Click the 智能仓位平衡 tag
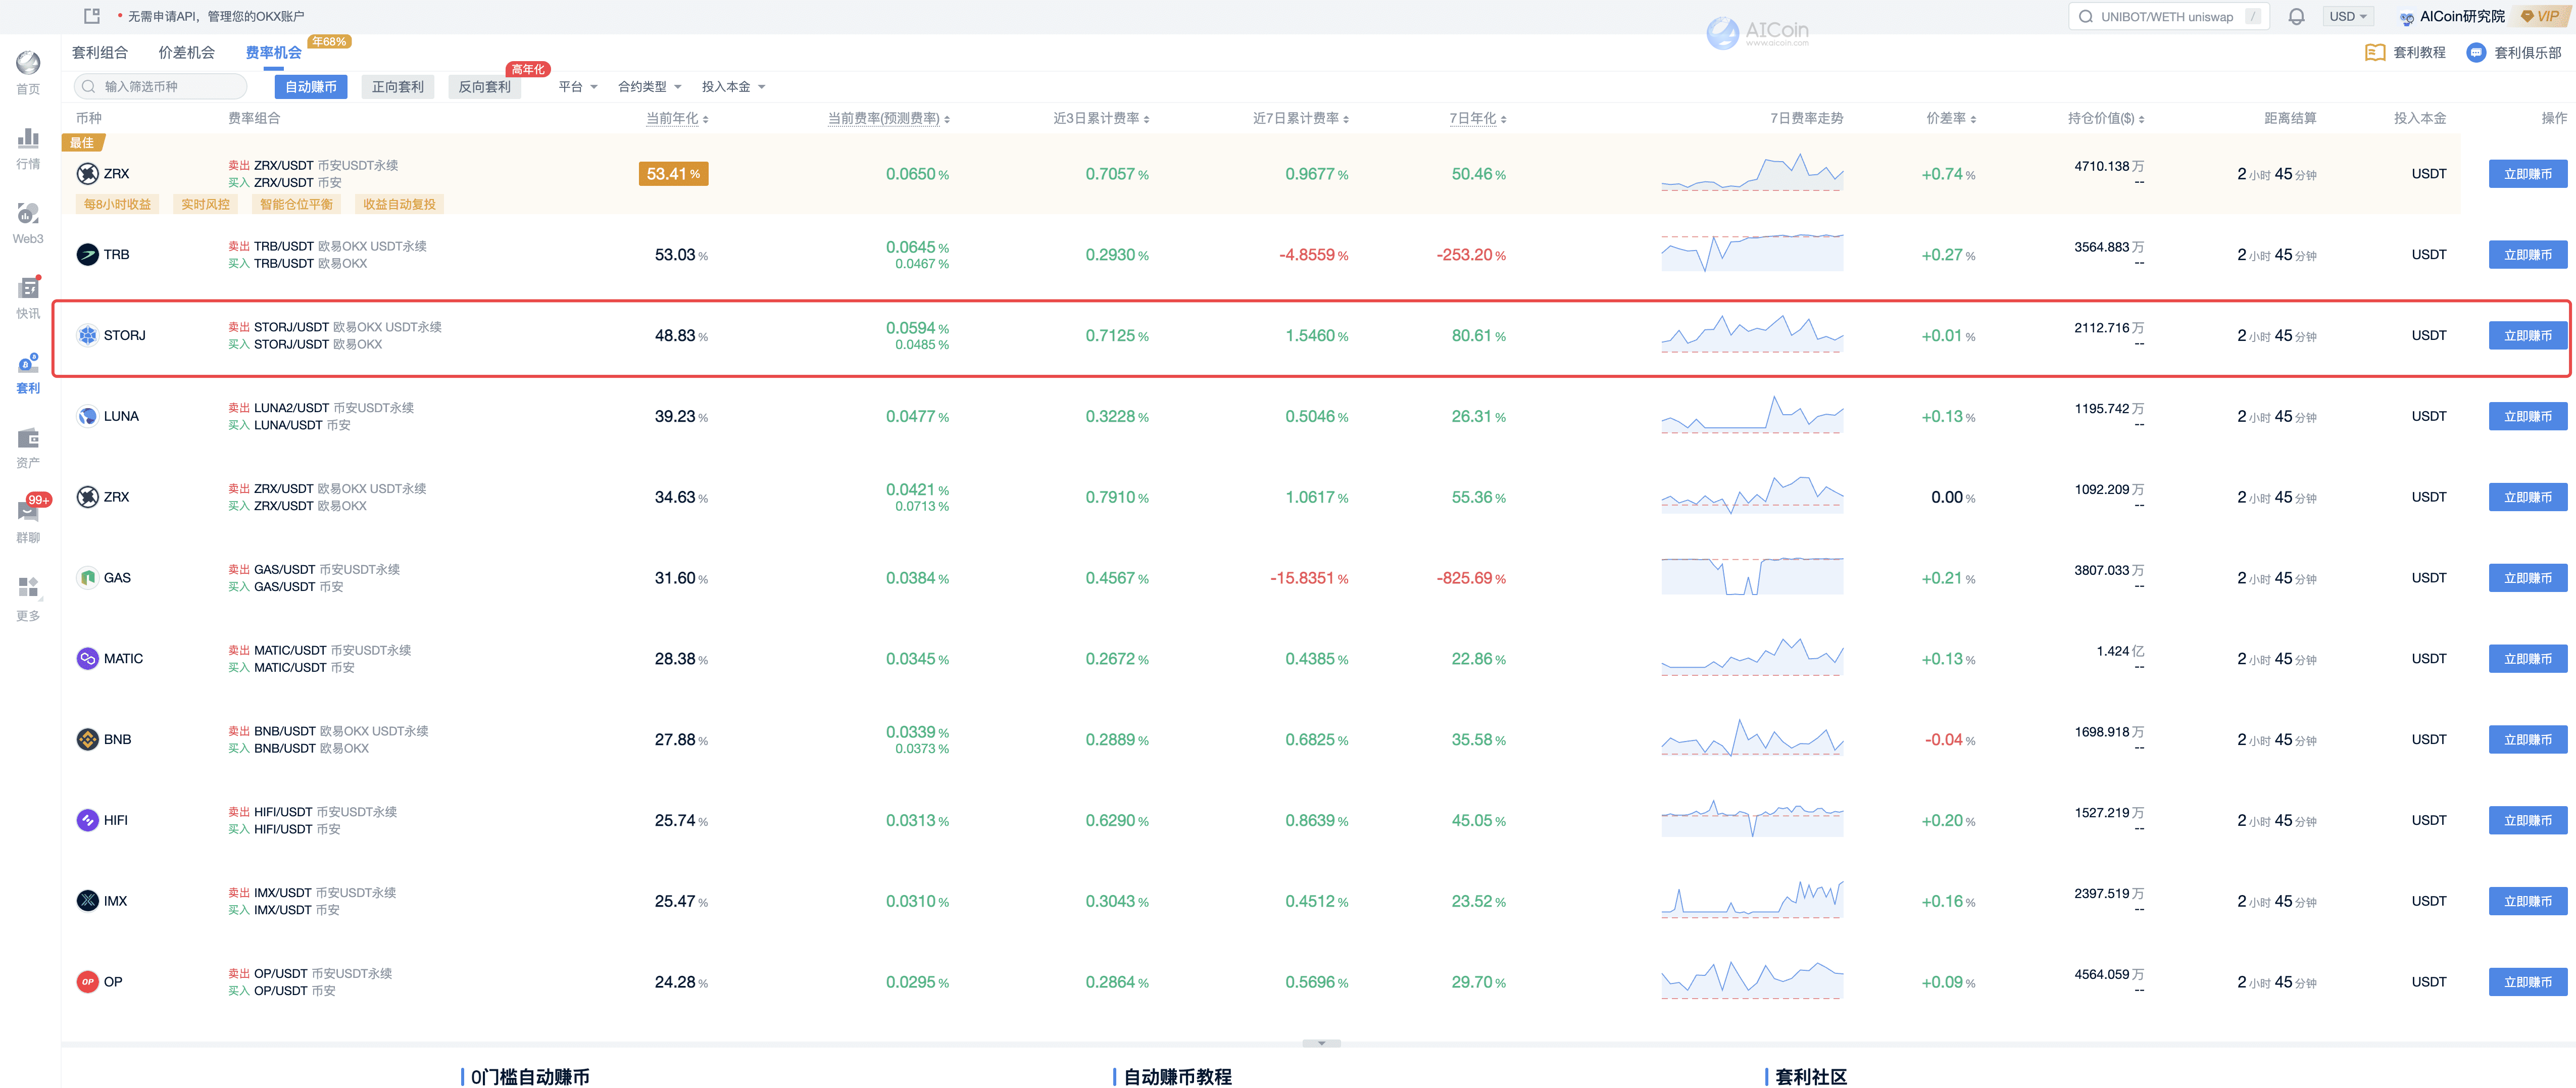Image resolution: width=2576 pixels, height=1088 pixels. [296, 205]
